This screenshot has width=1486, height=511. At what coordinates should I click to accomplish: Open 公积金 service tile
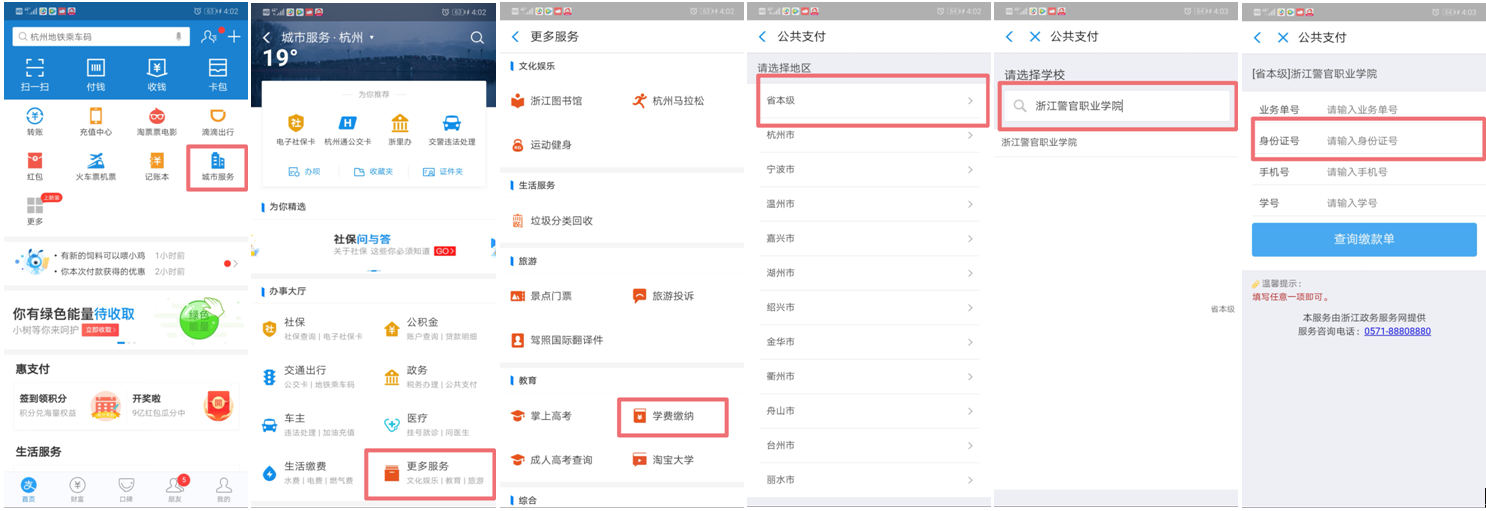coord(433,329)
